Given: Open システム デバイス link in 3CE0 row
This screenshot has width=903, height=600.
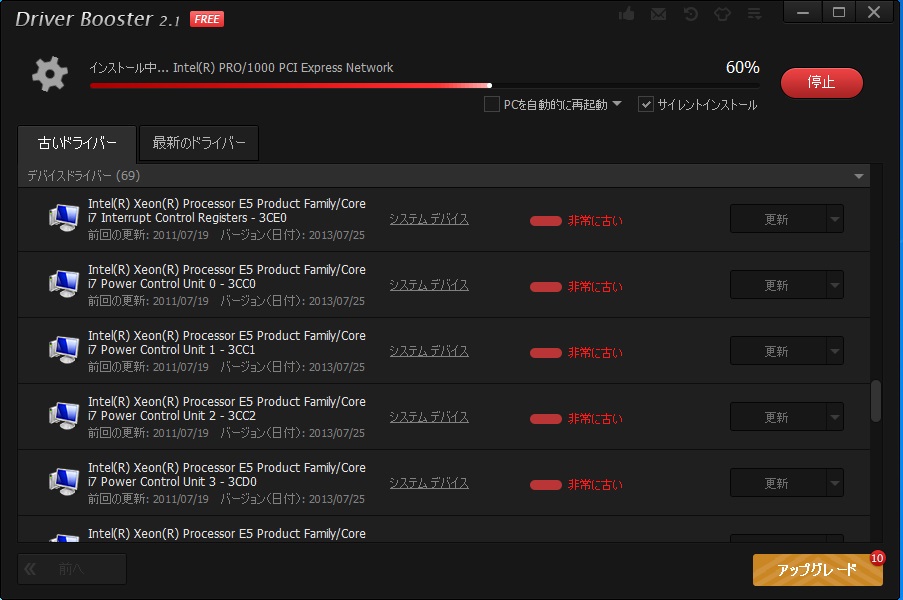Looking at the screenshot, I should (x=429, y=219).
